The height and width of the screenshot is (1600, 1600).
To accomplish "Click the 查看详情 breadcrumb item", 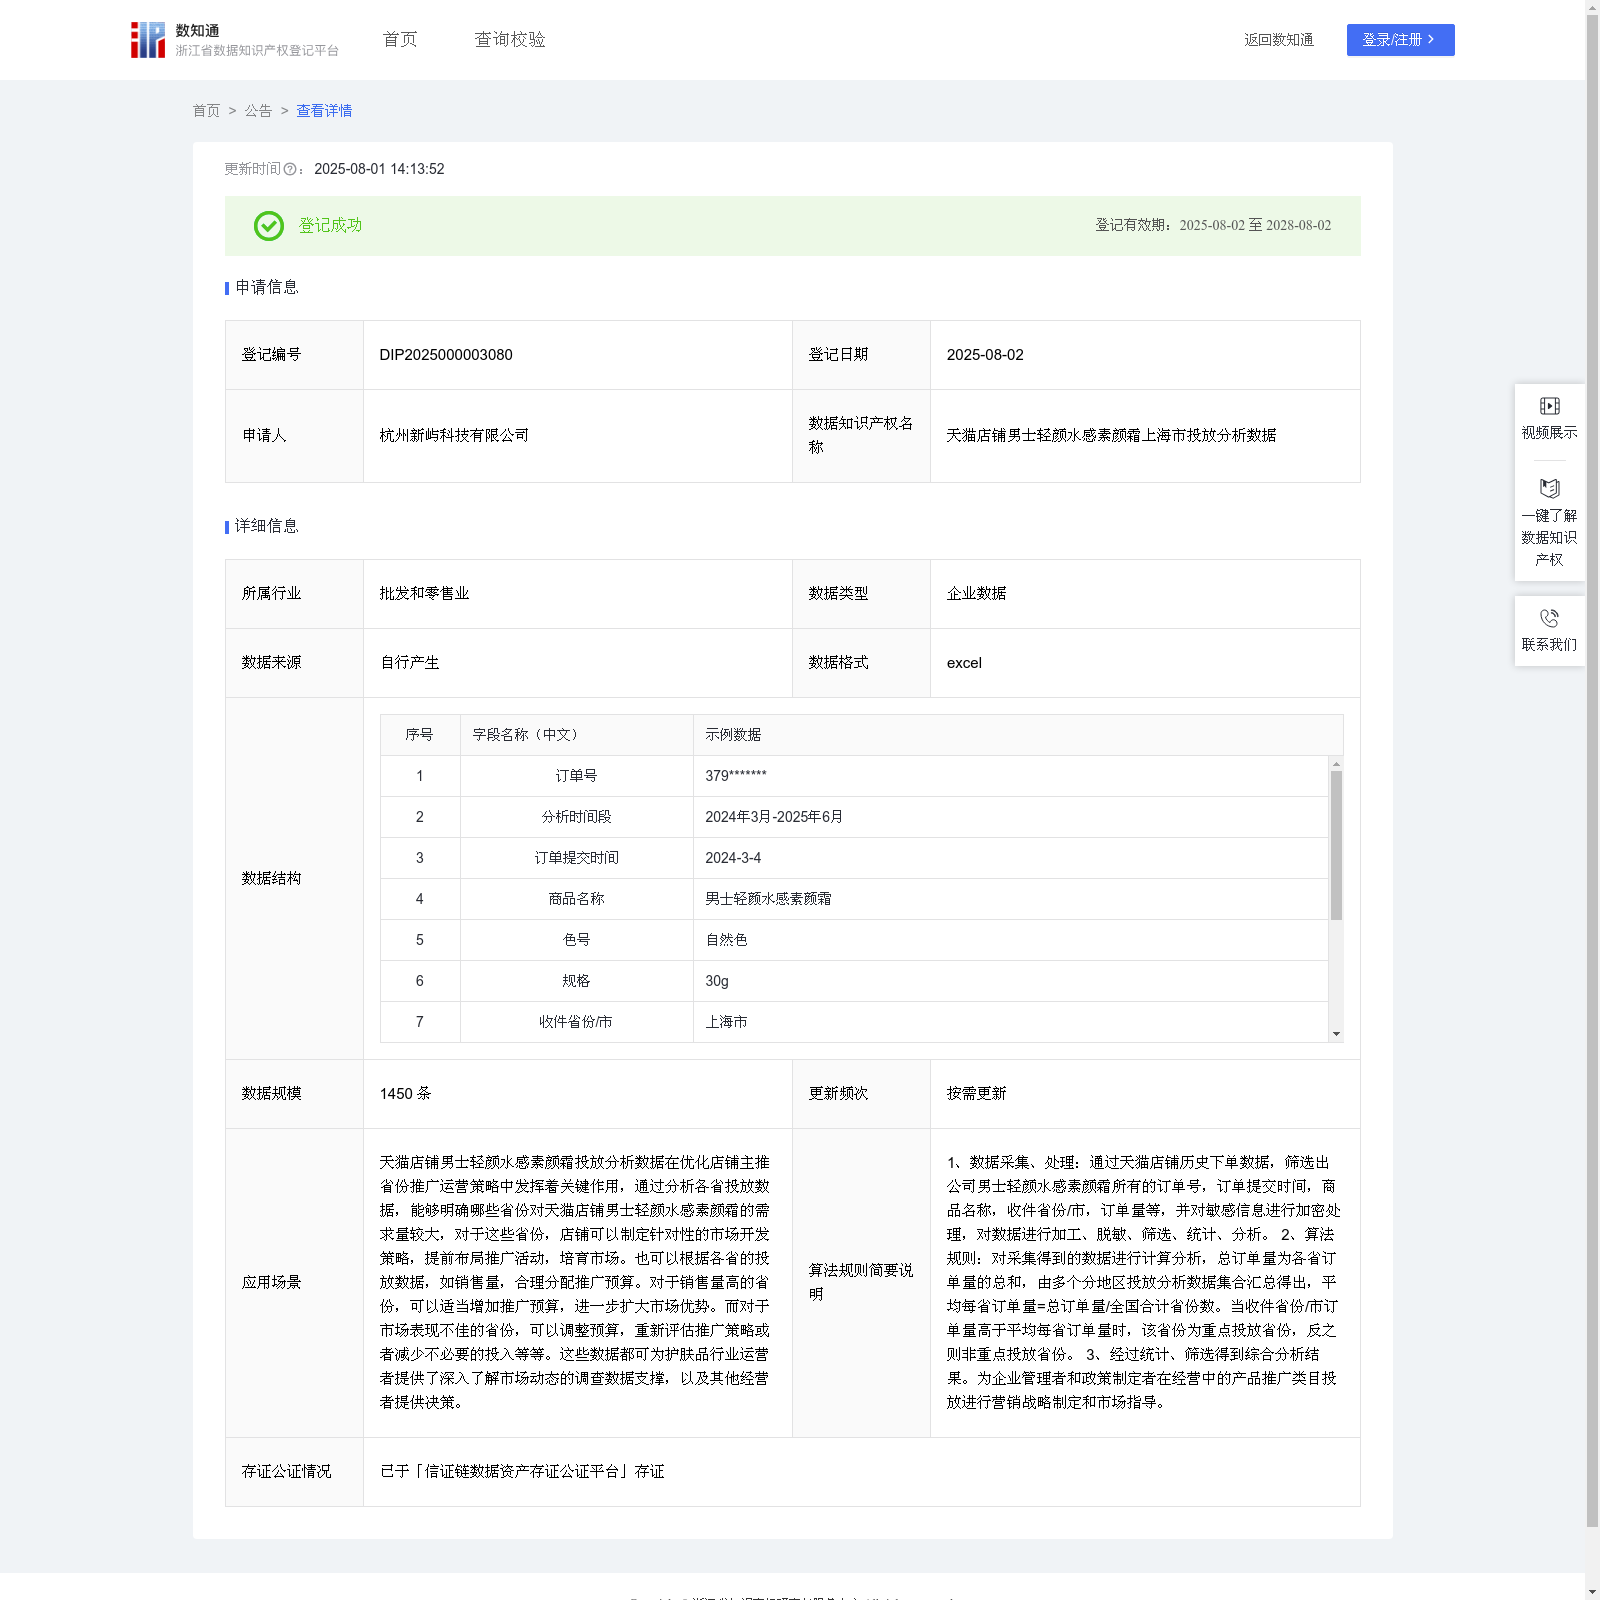I will pos(324,111).
